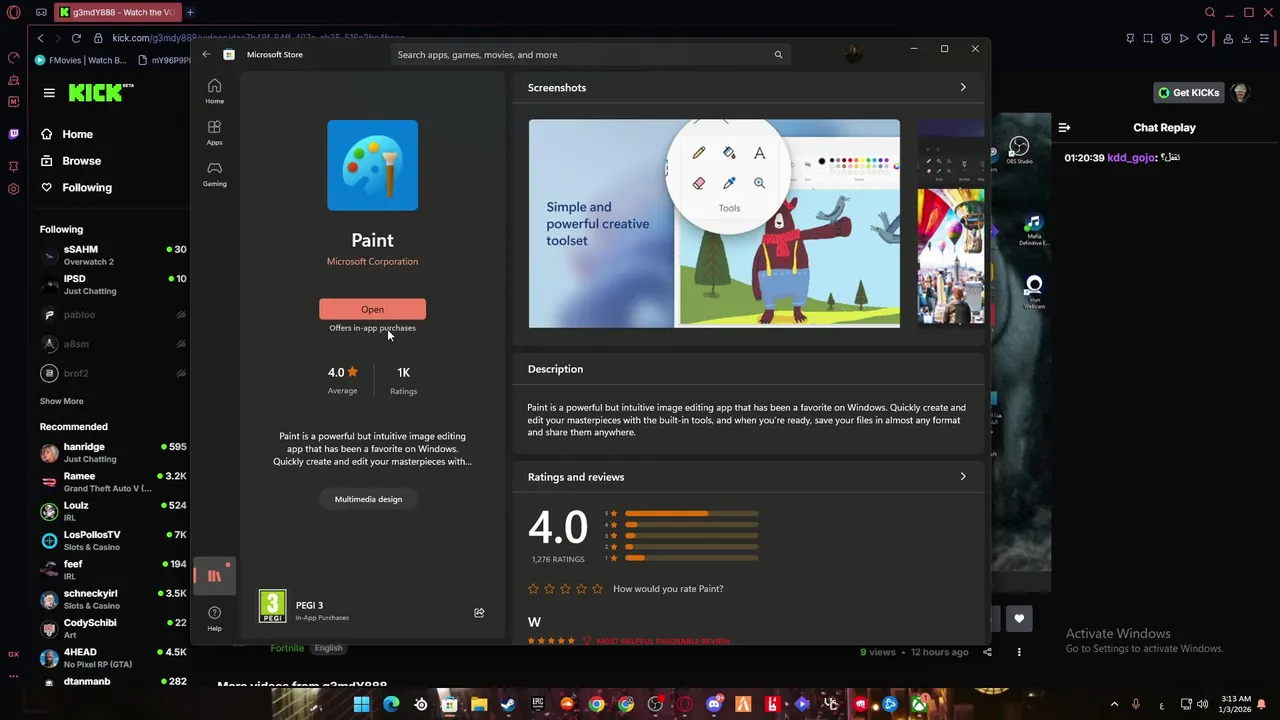Open the Apps section in Store sidebar

click(x=214, y=132)
